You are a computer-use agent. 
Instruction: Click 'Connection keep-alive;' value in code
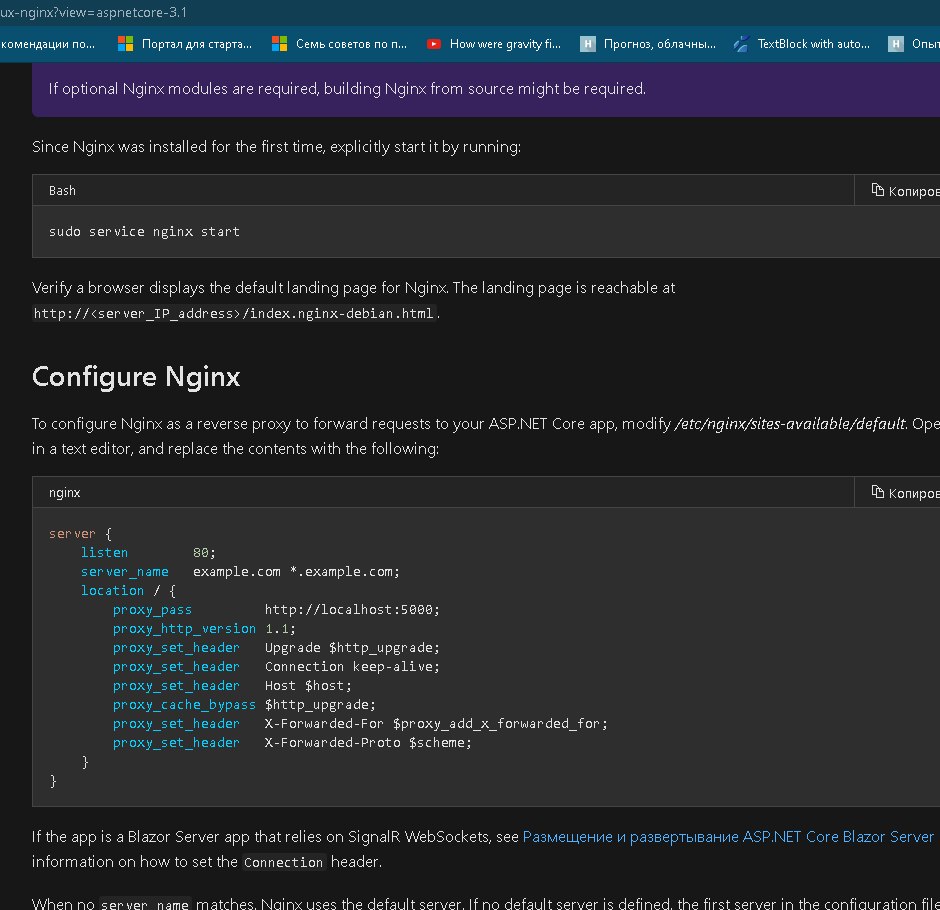coord(352,667)
